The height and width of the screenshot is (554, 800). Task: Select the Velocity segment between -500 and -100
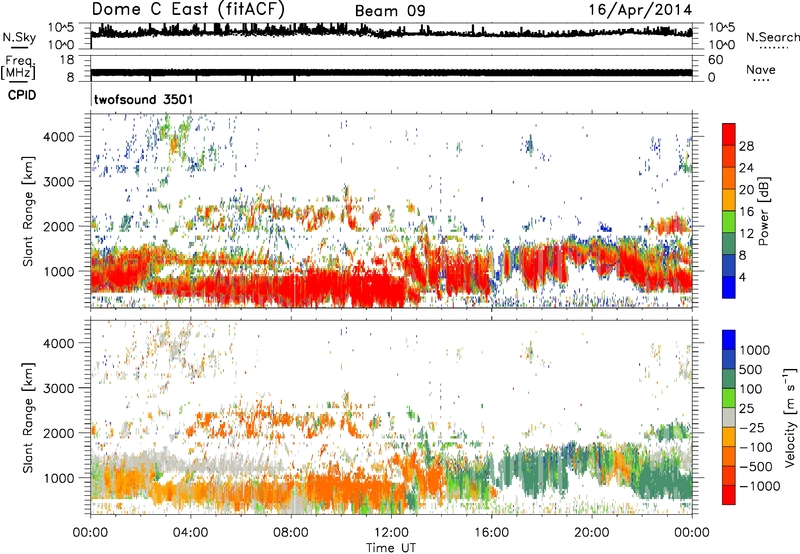(729, 456)
